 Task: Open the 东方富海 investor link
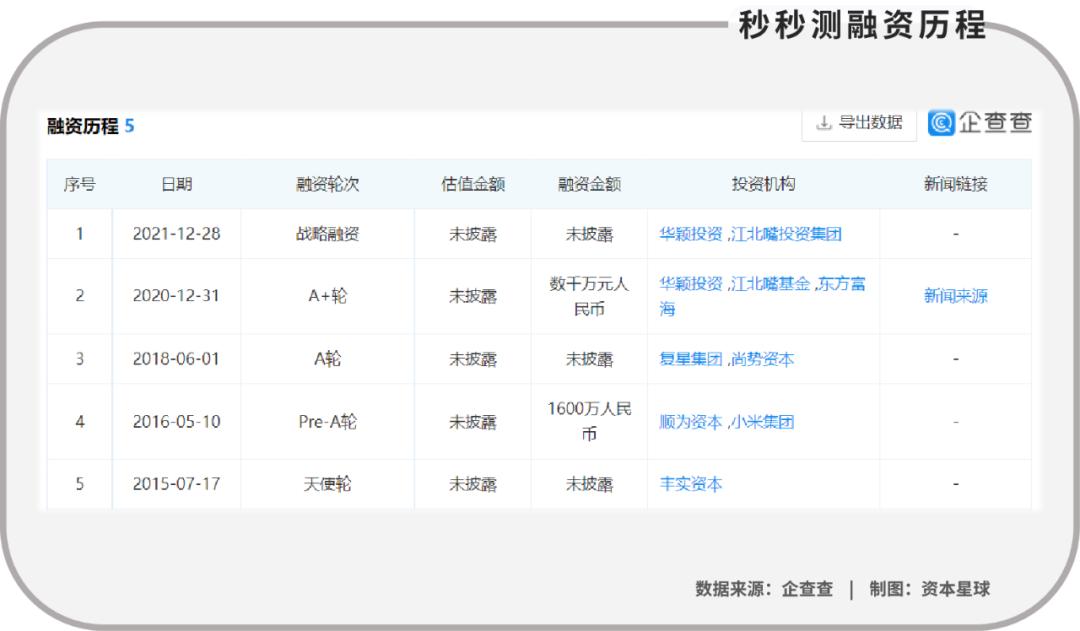(762, 296)
